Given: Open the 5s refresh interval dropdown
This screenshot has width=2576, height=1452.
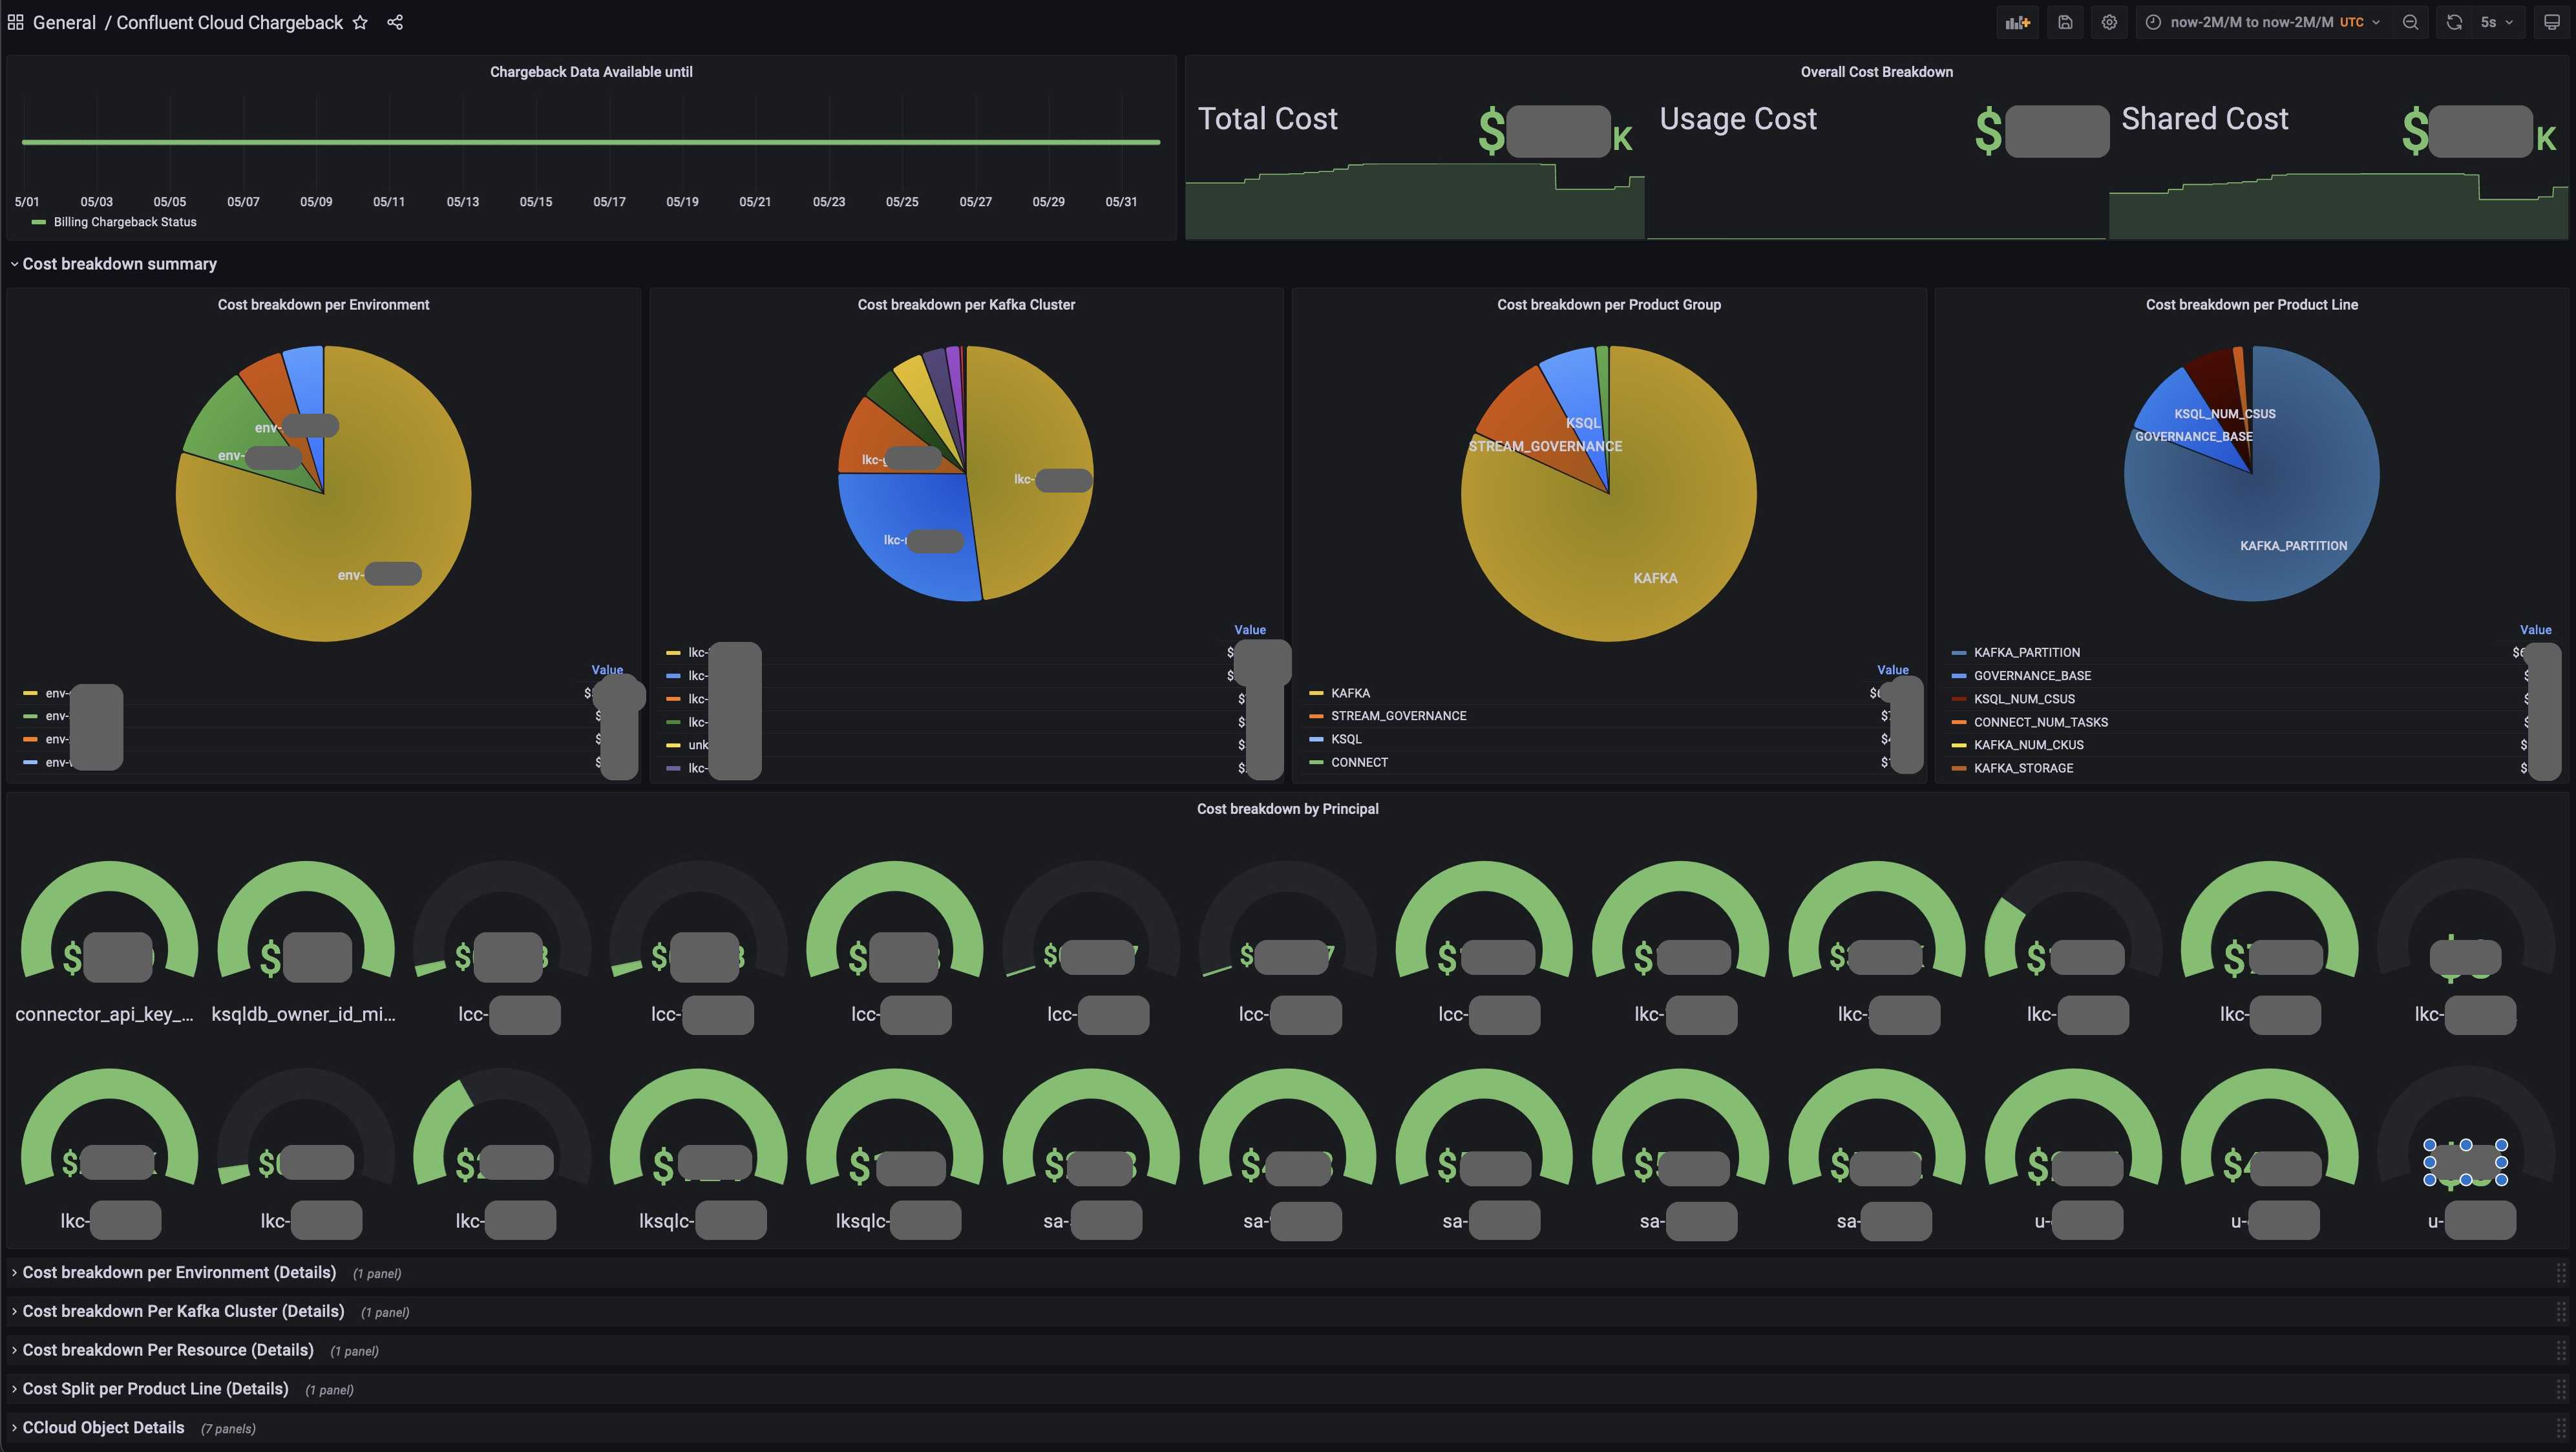Looking at the screenshot, I should (x=2496, y=22).
